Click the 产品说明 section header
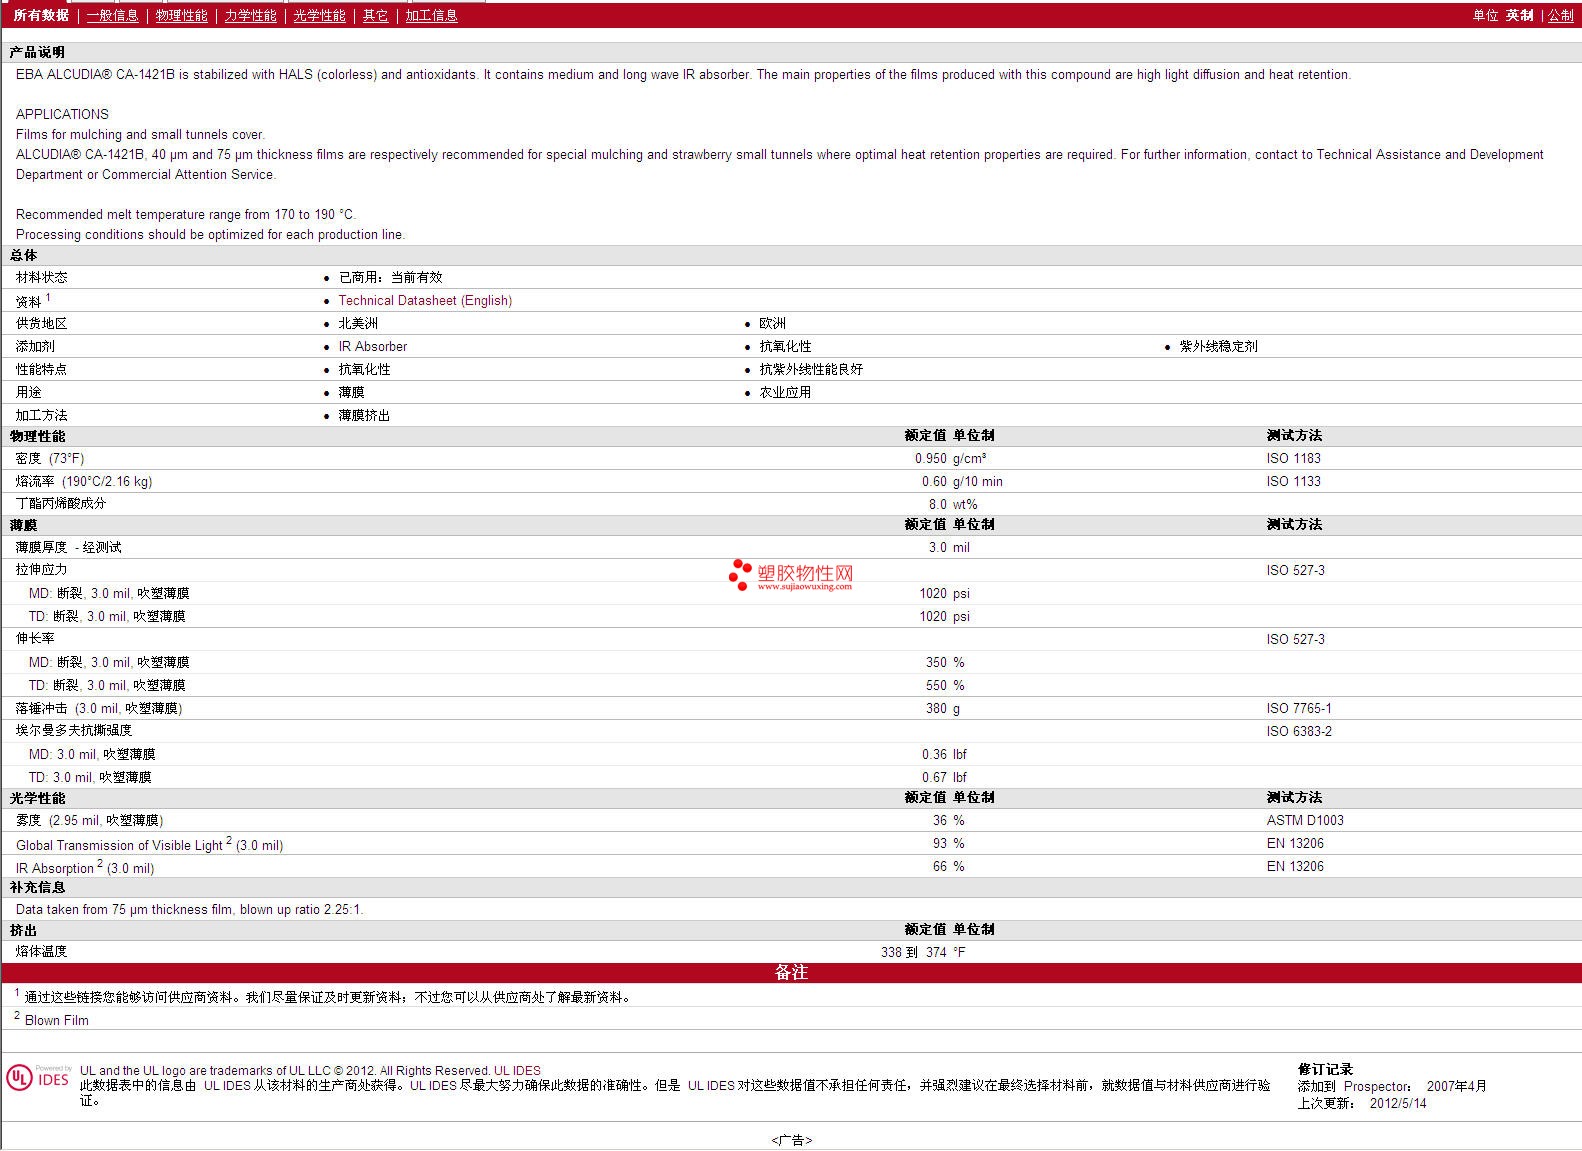The width and height of the screenshot is (1582, 1151). click(x=37, y=52)
